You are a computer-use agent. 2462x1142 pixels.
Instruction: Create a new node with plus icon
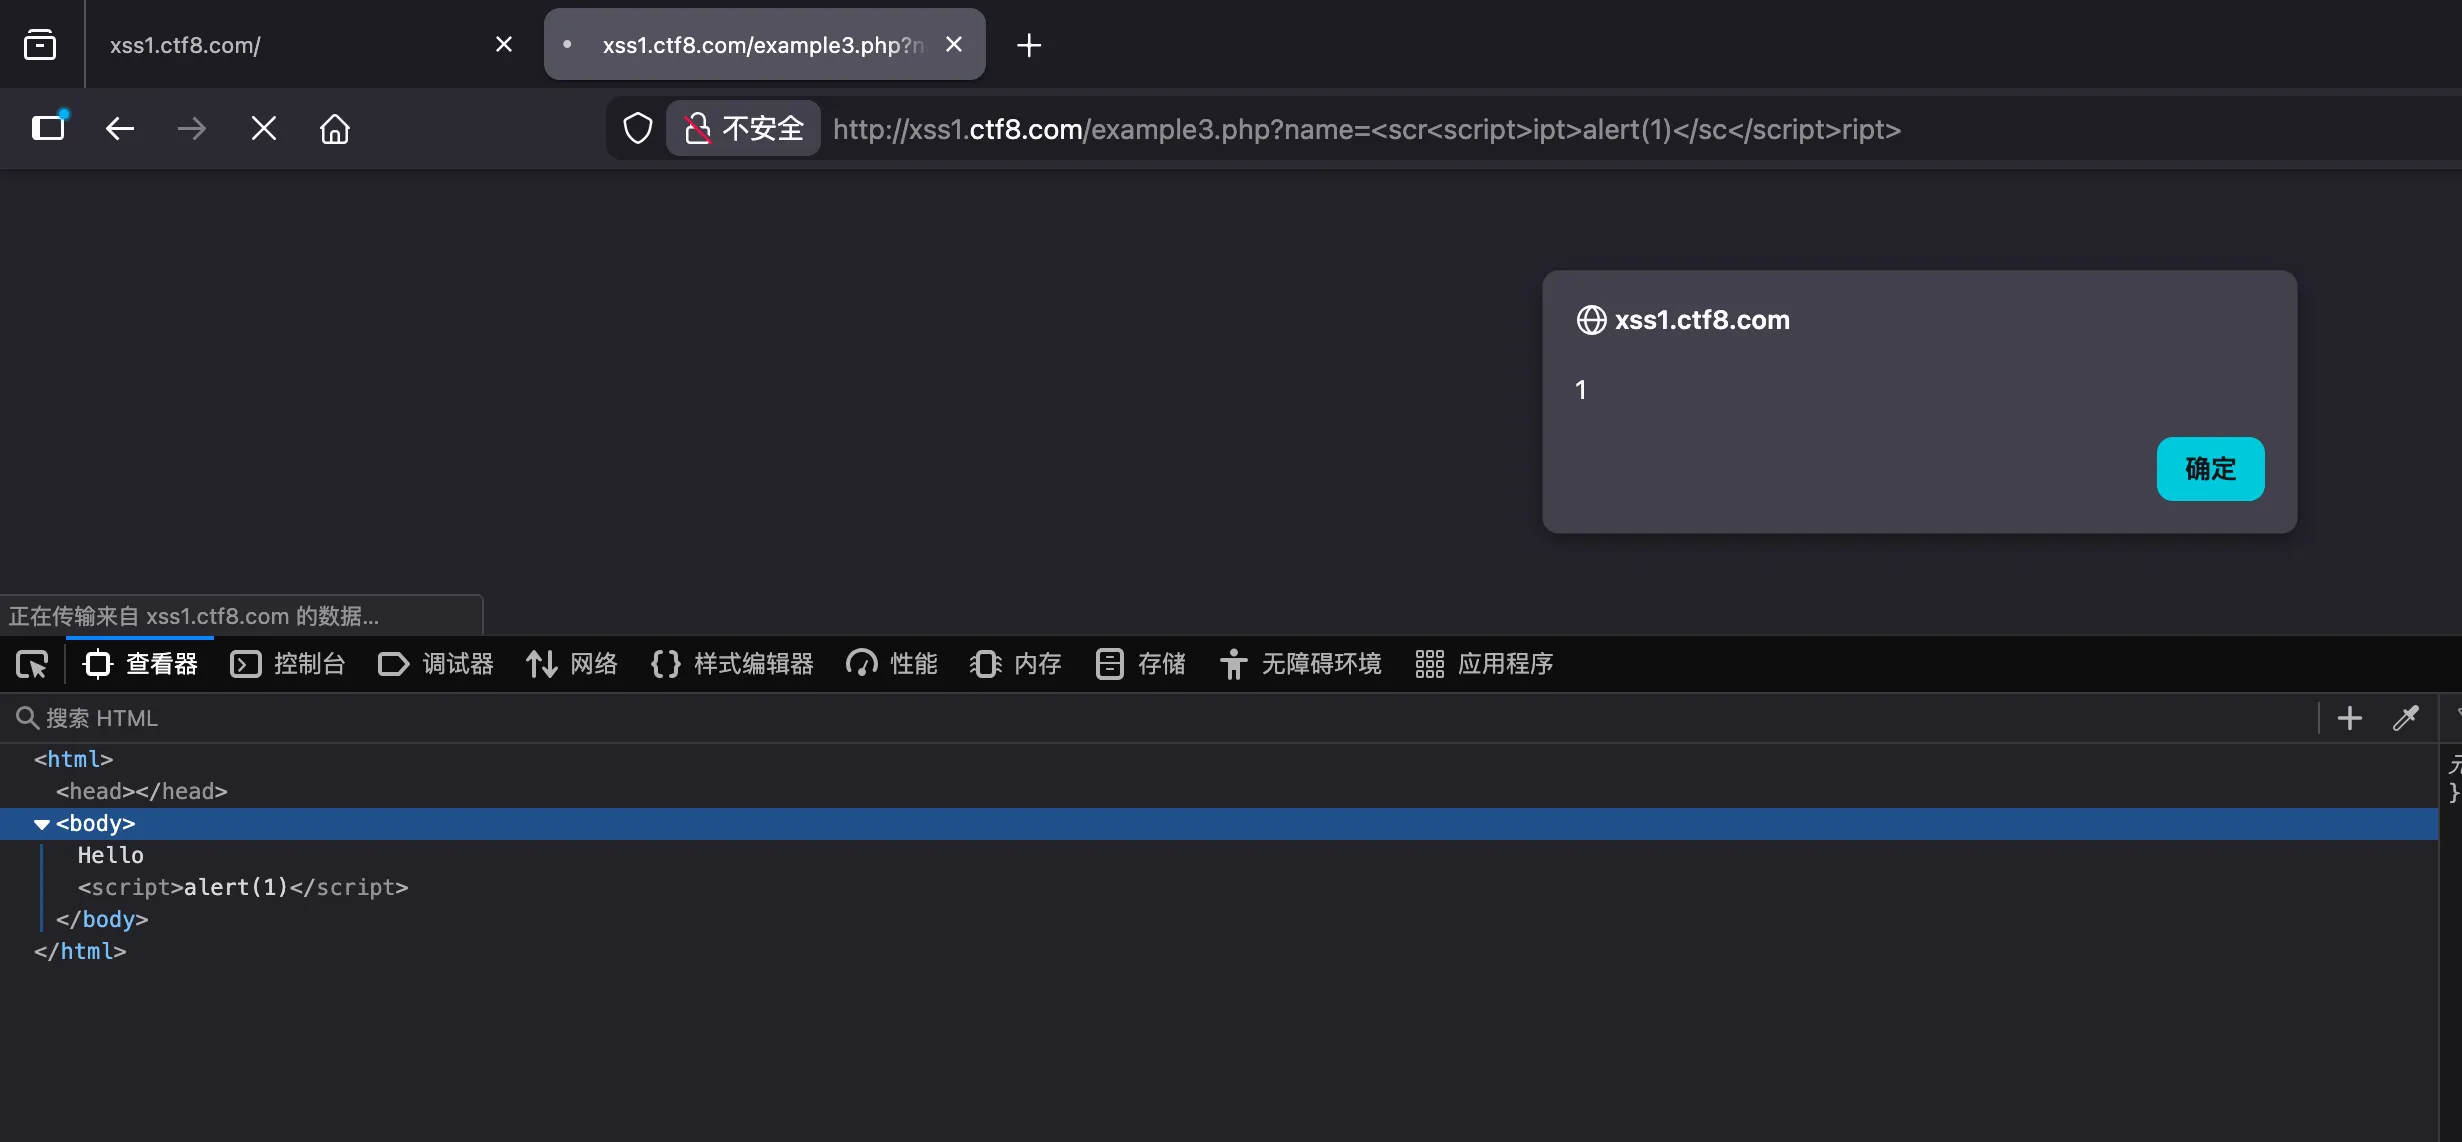2350,718
